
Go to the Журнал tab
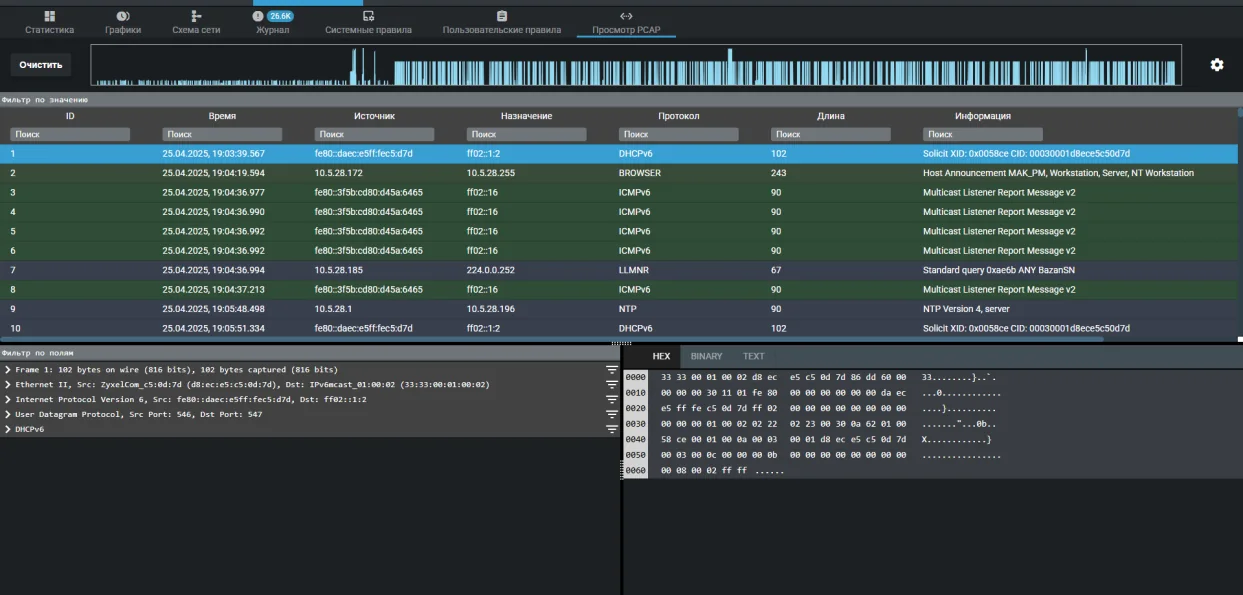pos(272,23)
